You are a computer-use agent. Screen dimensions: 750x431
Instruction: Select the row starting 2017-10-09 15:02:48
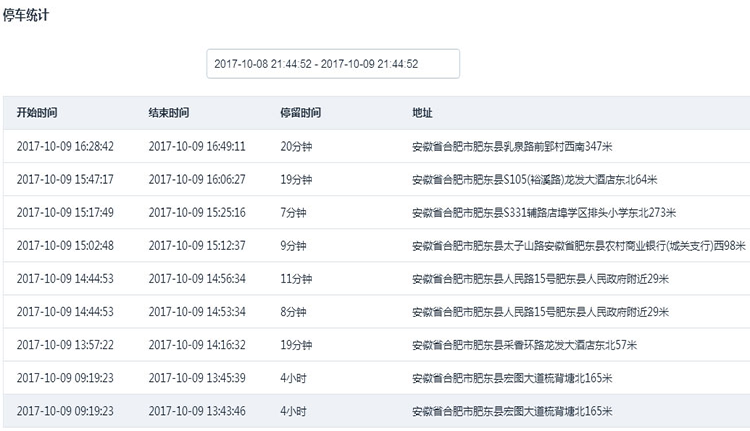[376, 245]
